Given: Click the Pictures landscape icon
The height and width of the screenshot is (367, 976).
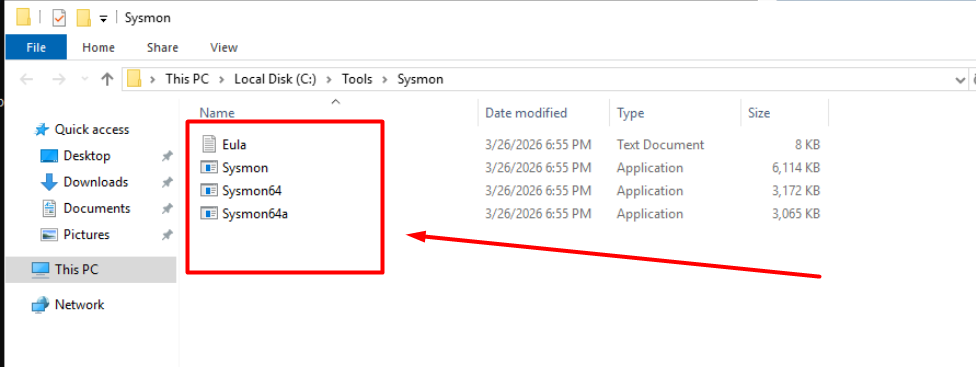Looking at the screenshot, I should (49, 235).
